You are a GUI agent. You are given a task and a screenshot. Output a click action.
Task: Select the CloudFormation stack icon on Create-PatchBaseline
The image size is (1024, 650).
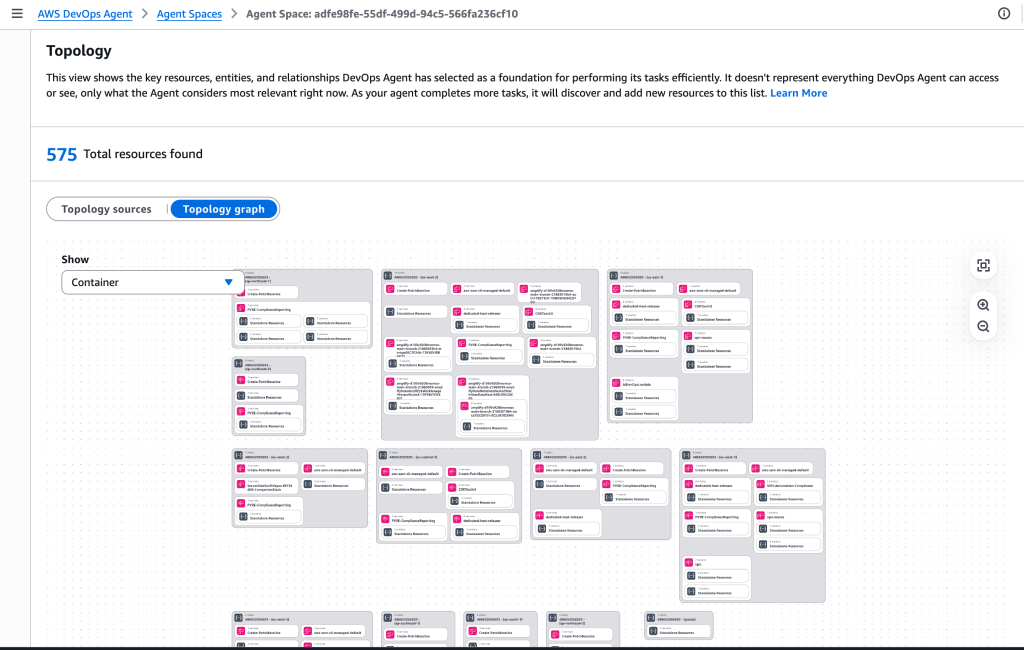390,289
